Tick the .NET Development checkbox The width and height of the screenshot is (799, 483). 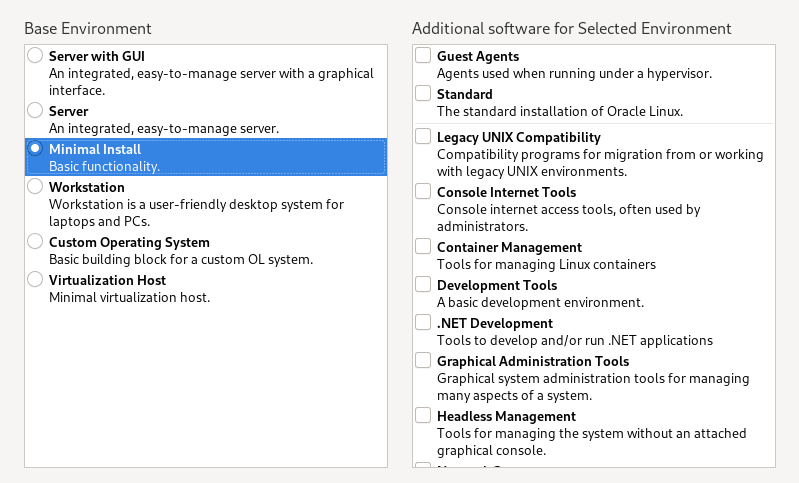coord(423,322)
